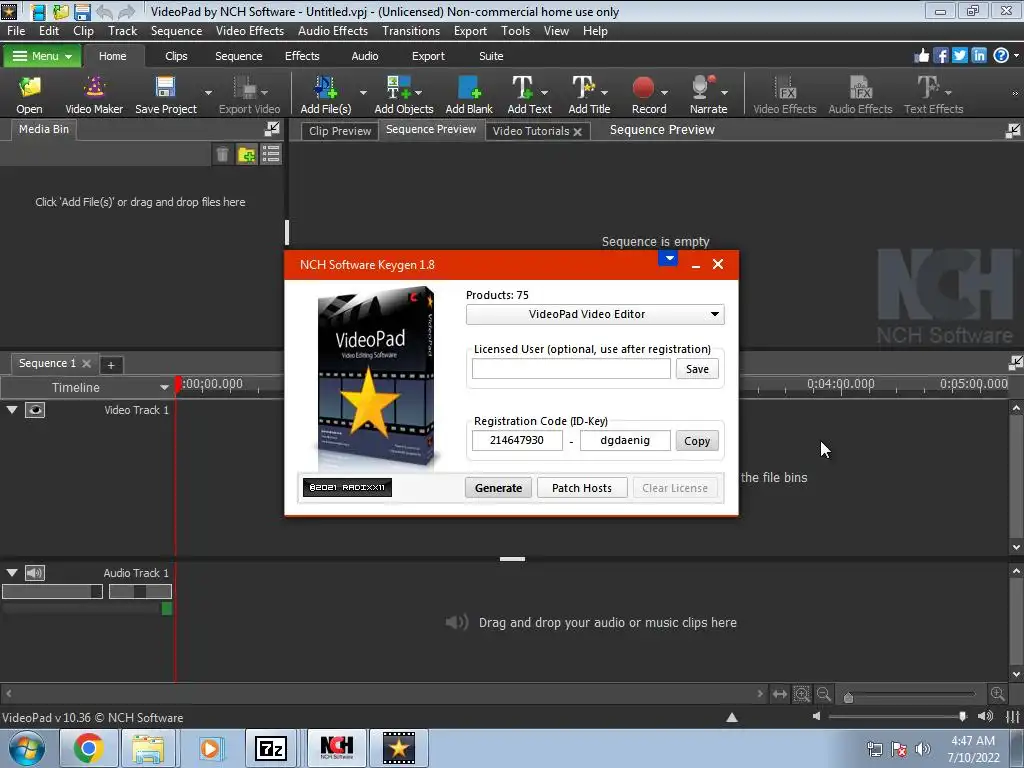
Task: Collapse Audio Track 1 triangle
Action: point(12,573)
